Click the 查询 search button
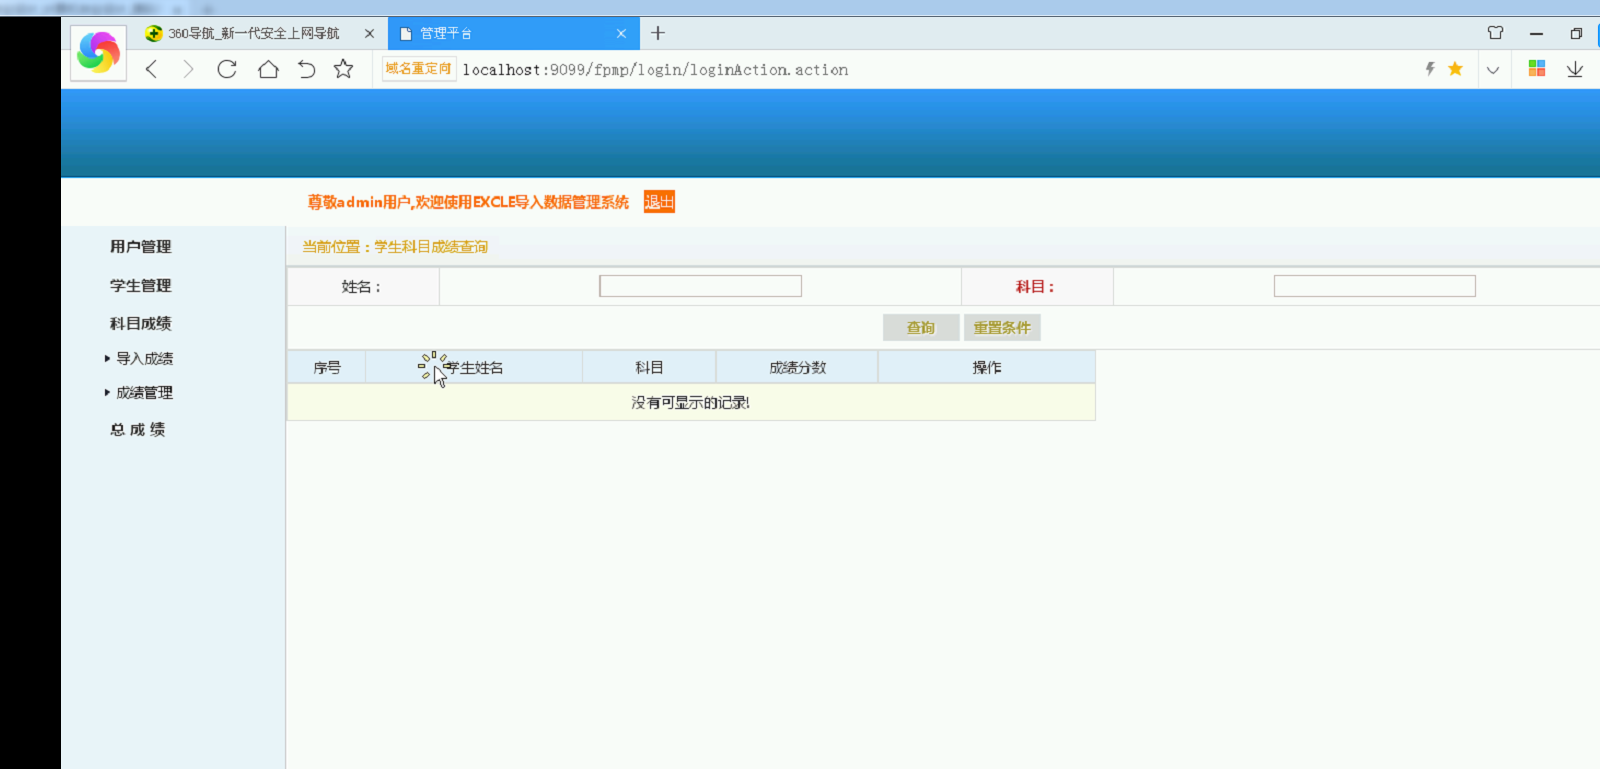The width and height of the screenshot is (1600, 769). pos(921,328)
